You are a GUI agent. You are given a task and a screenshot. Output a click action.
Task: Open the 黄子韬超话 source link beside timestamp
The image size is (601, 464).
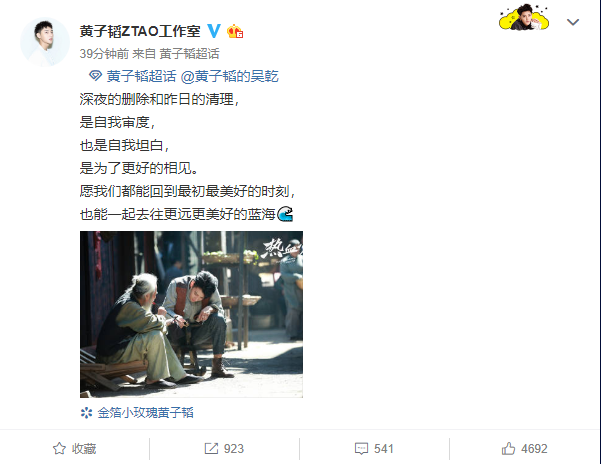click(x=189, y=54)
